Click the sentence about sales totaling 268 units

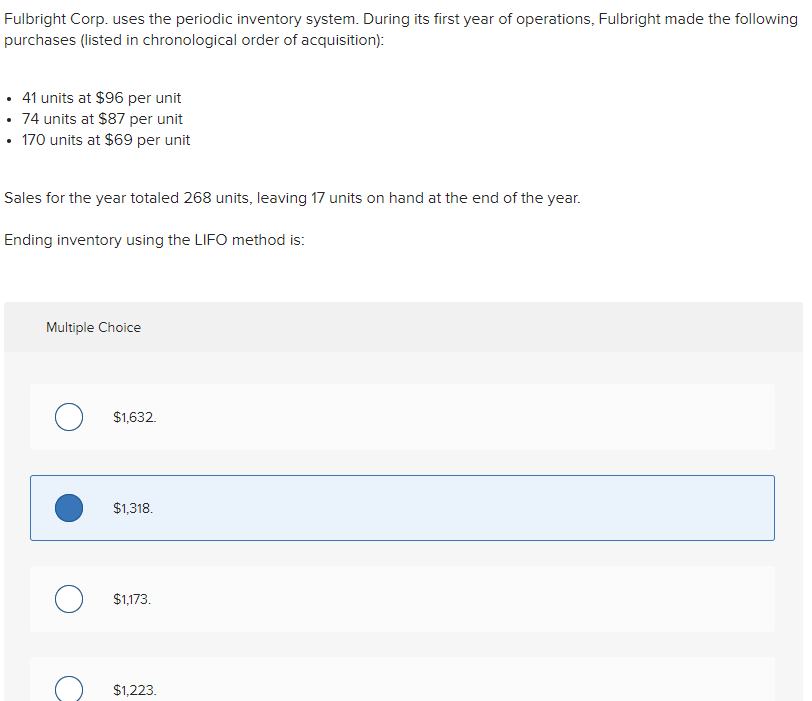pos(290,198)
